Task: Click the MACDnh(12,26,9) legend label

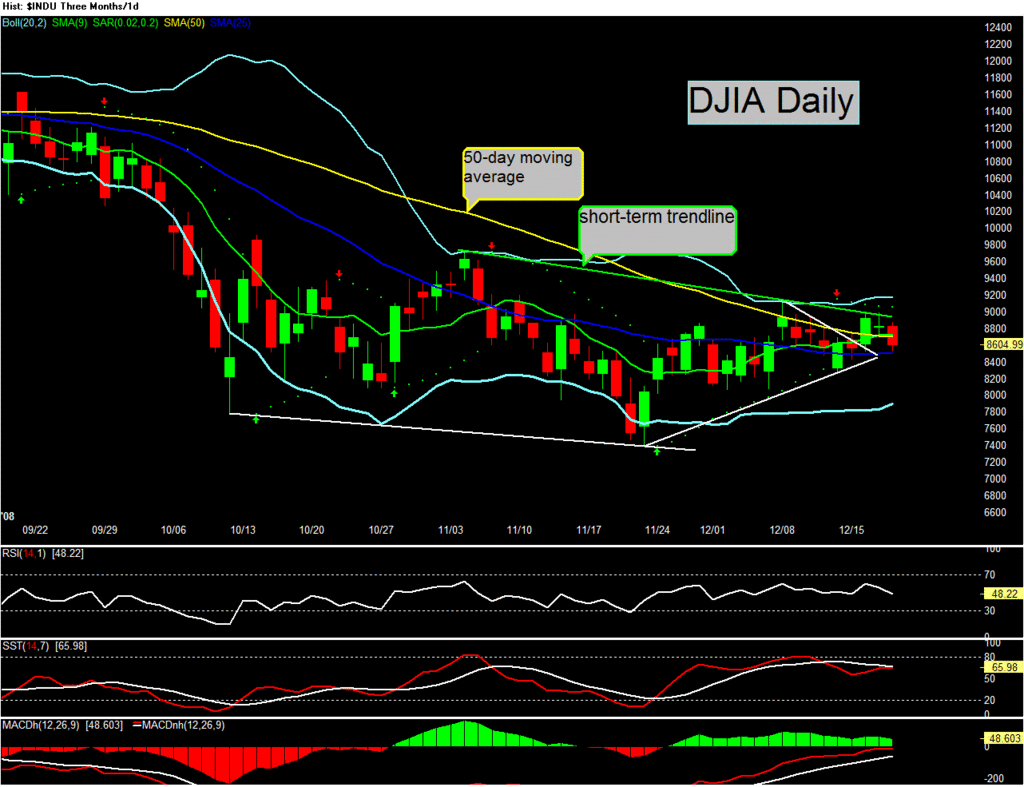Action: coord(183,726)
